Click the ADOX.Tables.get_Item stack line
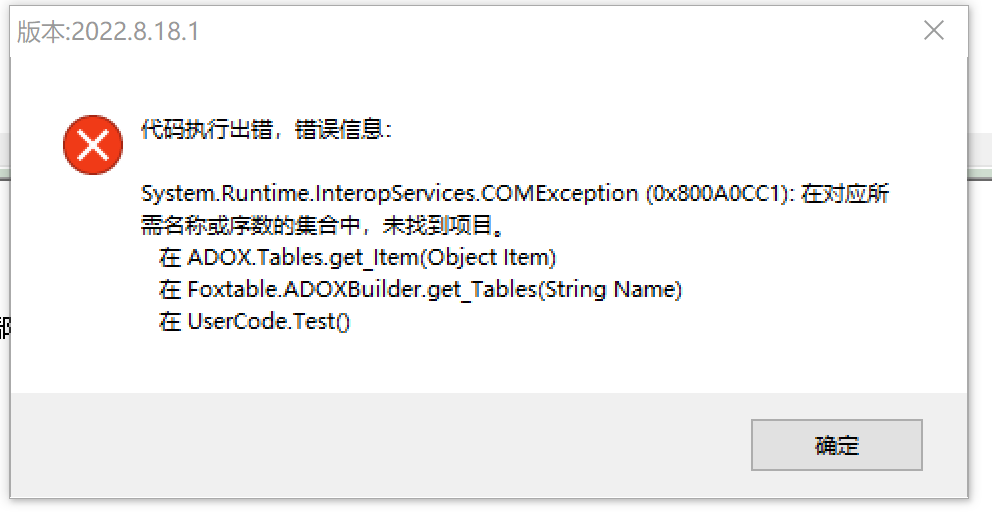 (357, 258)
